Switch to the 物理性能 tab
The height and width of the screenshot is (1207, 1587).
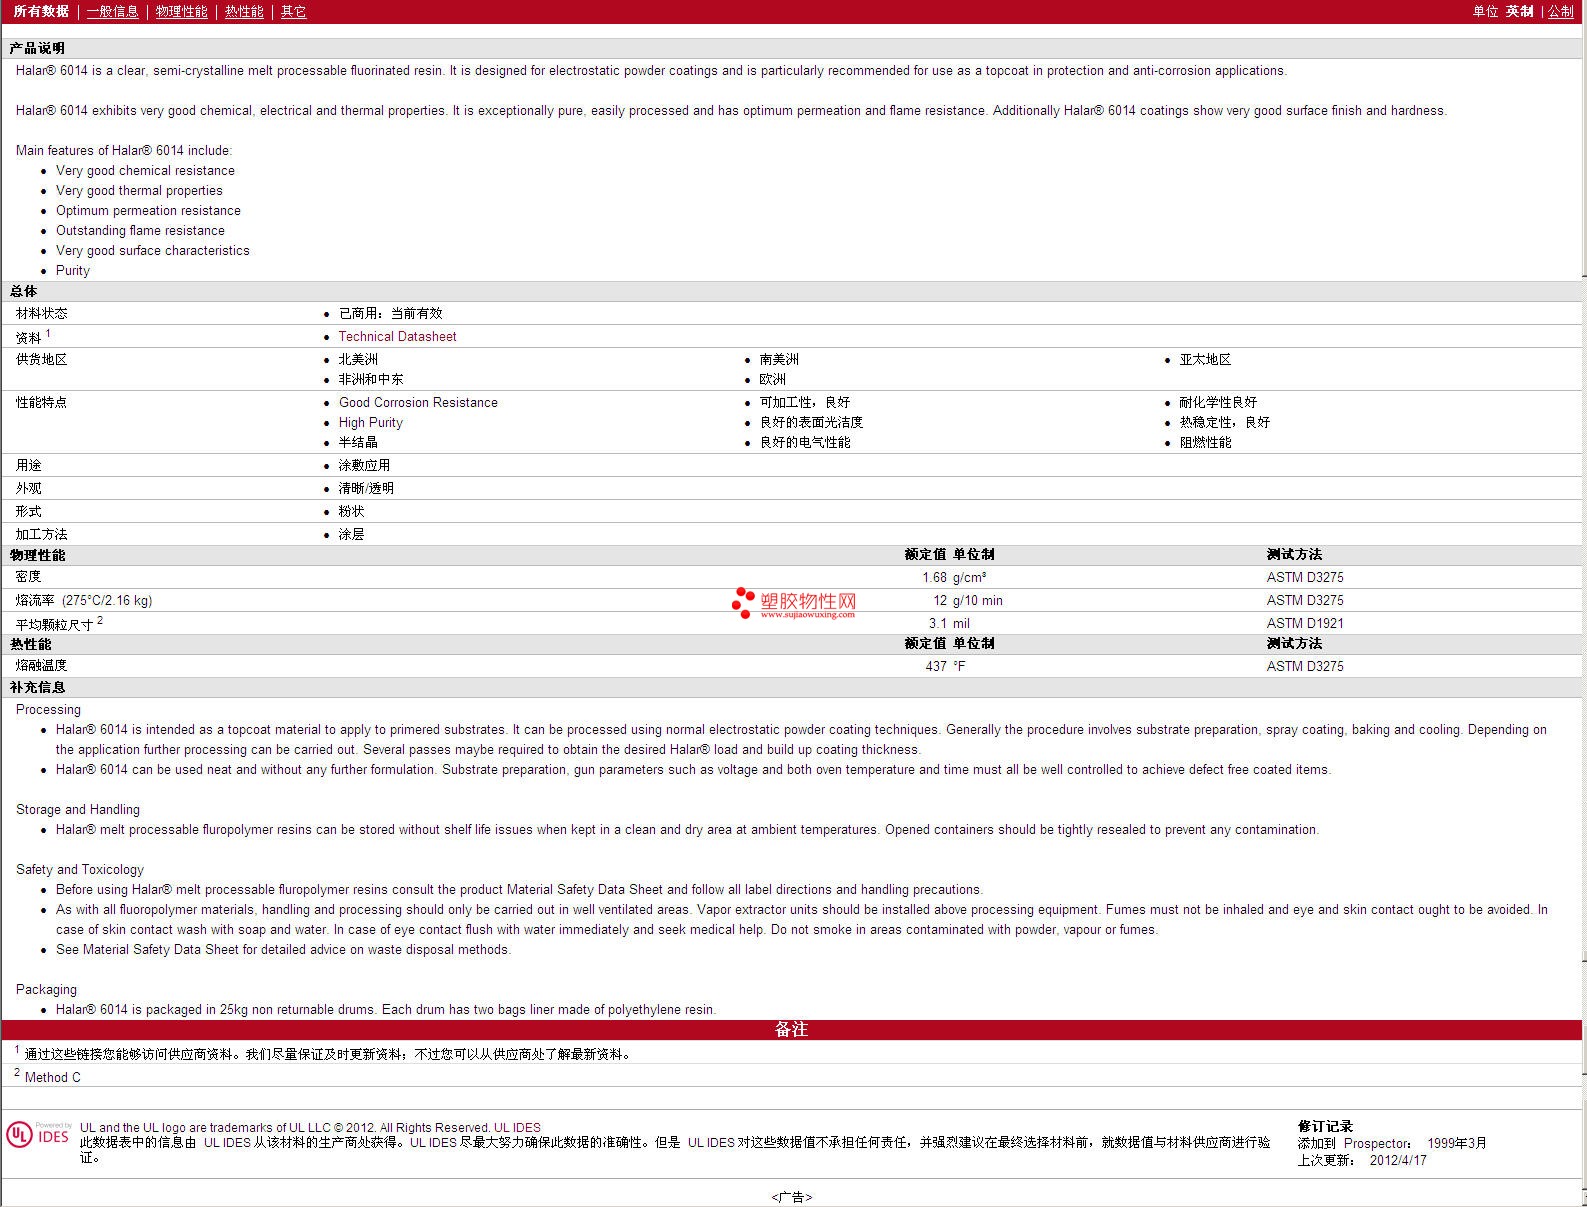[181, 11]
